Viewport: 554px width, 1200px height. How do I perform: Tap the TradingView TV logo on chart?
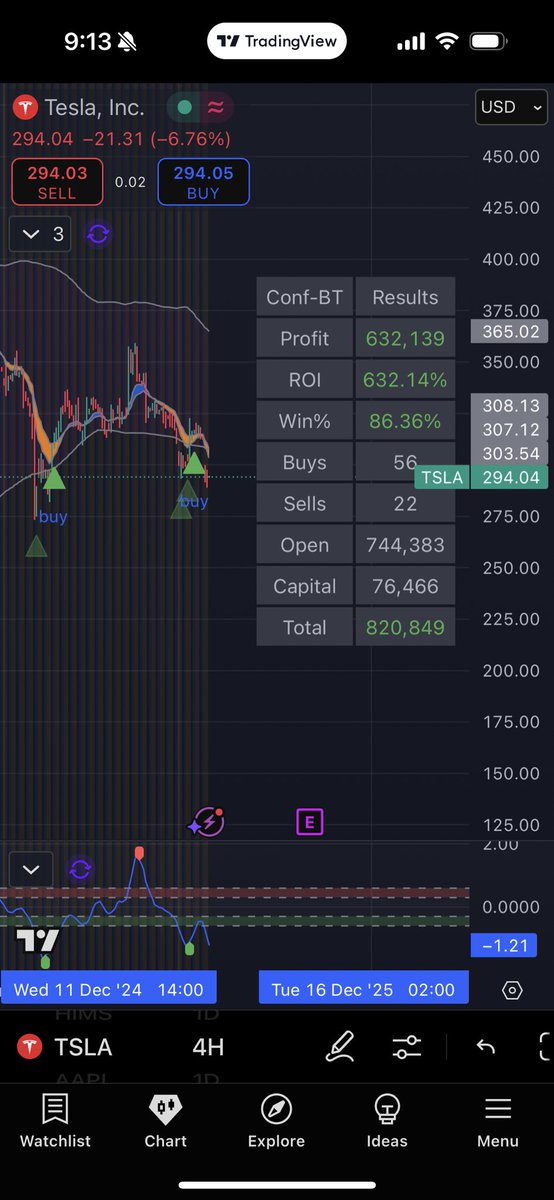pos(38,940)
